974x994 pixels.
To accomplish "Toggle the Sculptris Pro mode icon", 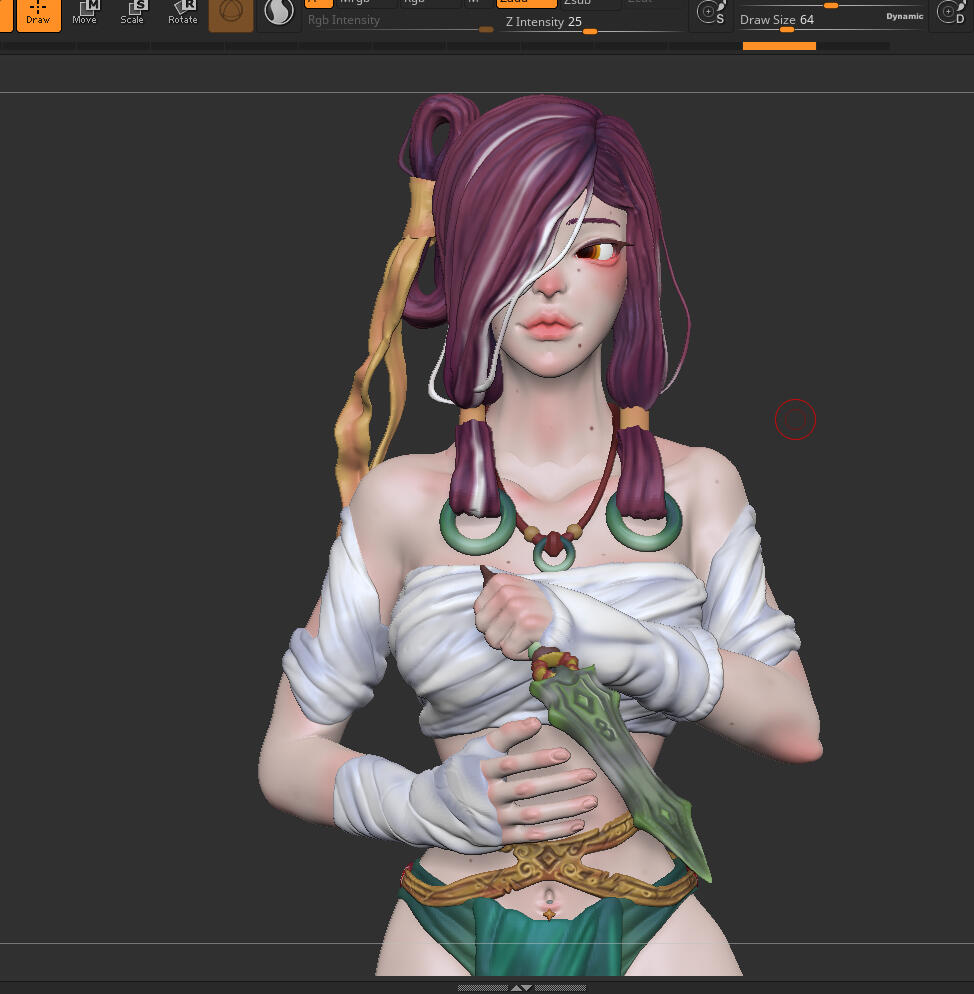I will point(278,14).
